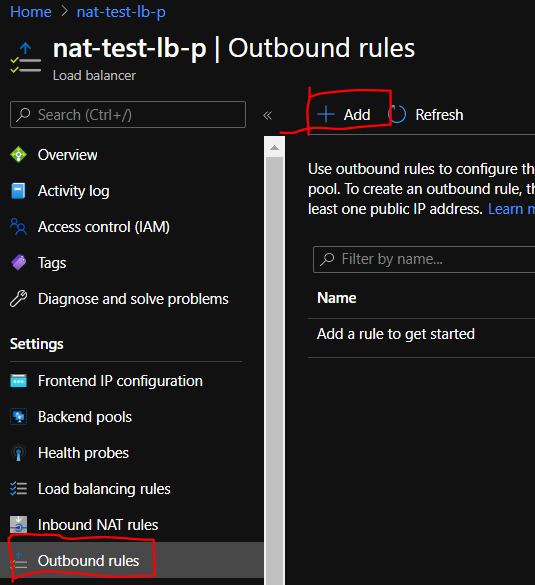Go to the Home breadcrumb link

31,12
